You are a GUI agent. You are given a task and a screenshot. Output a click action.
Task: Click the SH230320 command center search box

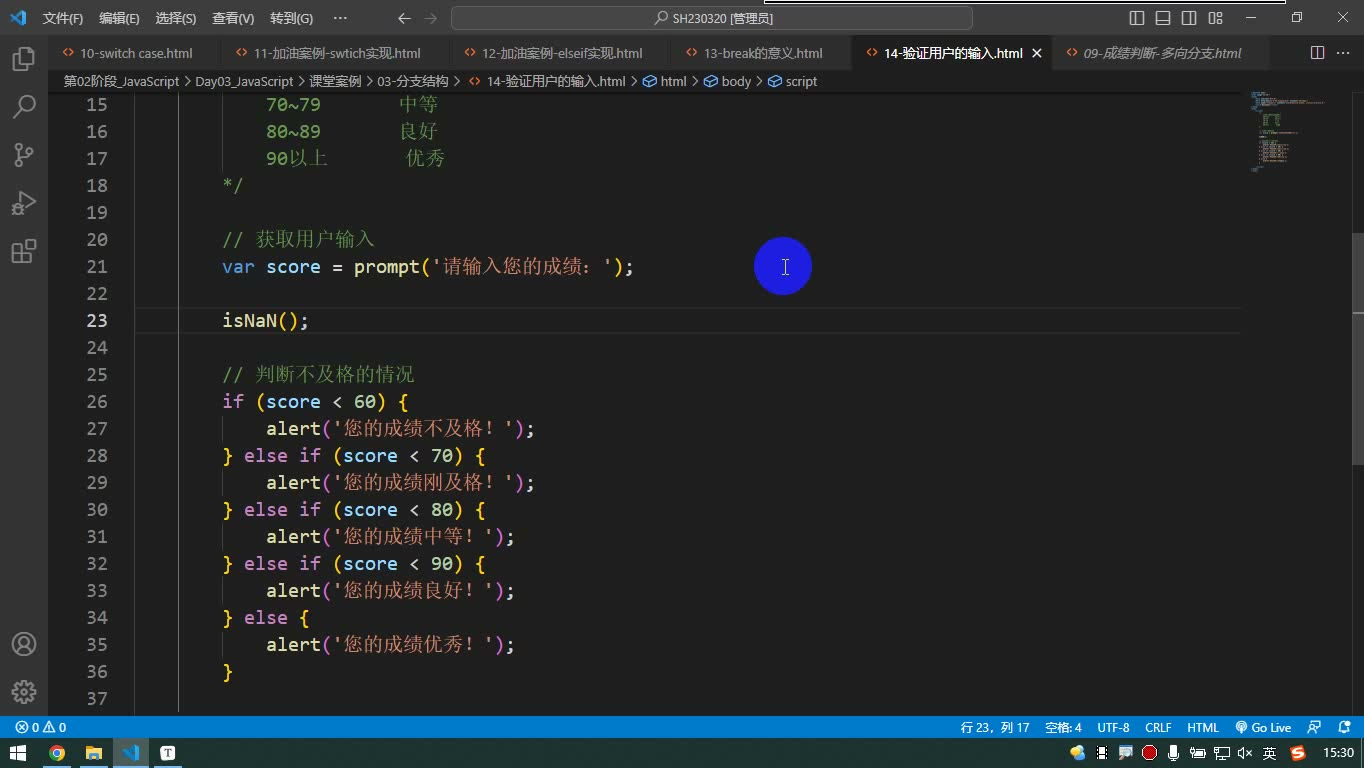coord(712,18)
